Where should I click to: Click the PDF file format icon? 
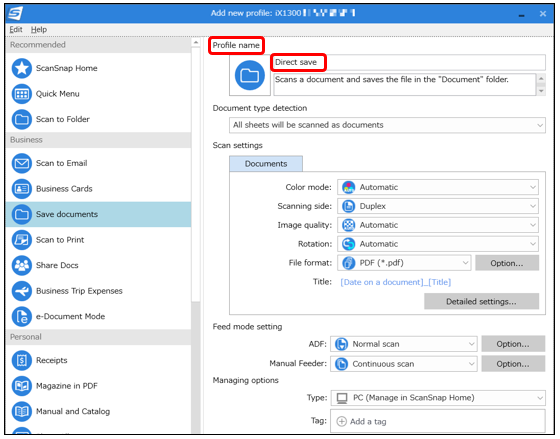(349, 263)
